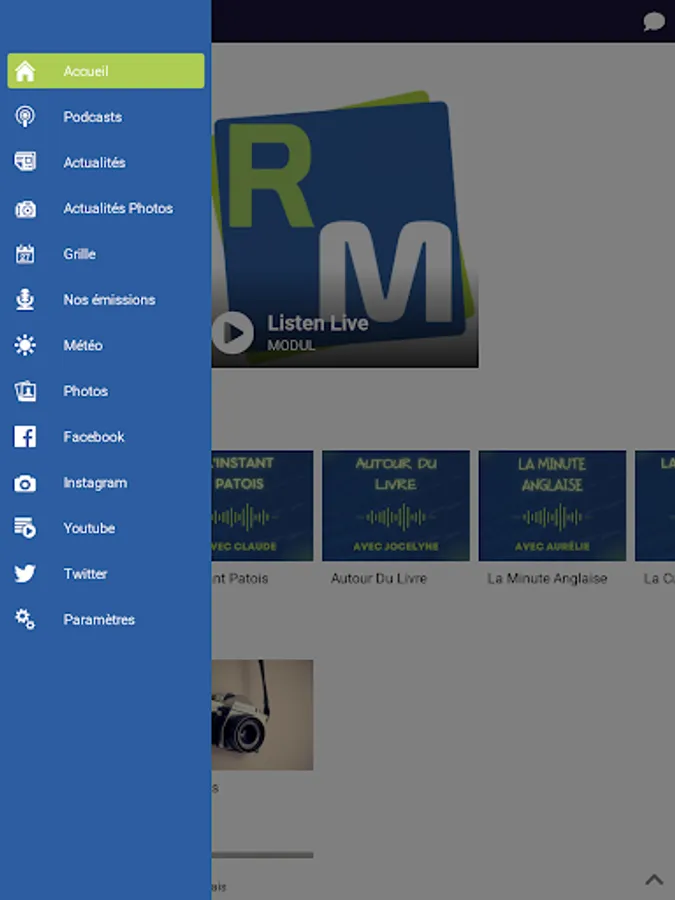Open the Grille schedule entry
Image resolution: width=675 pixels, height=900 pixels.
[x=80, y=254]
